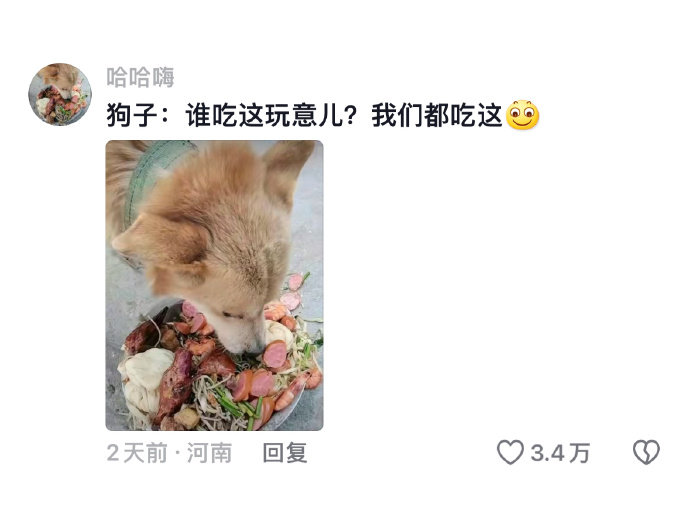Tap the dog's head in the photo
The image size is (690, 528).
tap(216, 246)
